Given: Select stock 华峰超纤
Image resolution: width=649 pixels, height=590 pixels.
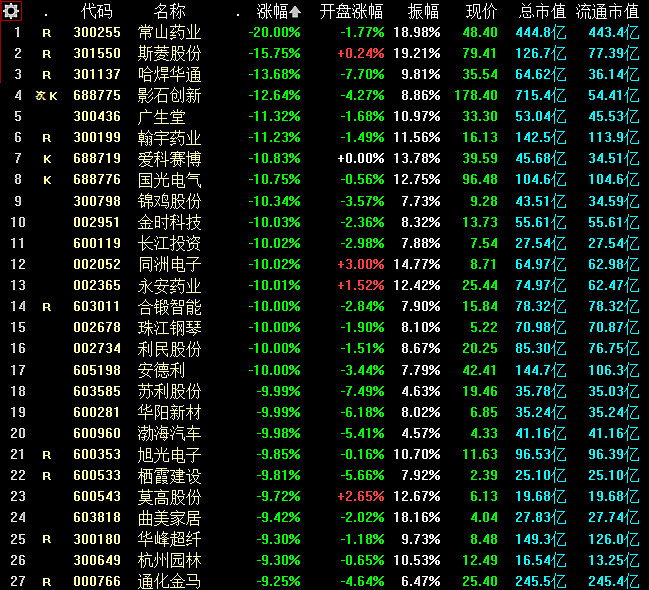Looking at the screenshot, I should [x=169, y=539].
